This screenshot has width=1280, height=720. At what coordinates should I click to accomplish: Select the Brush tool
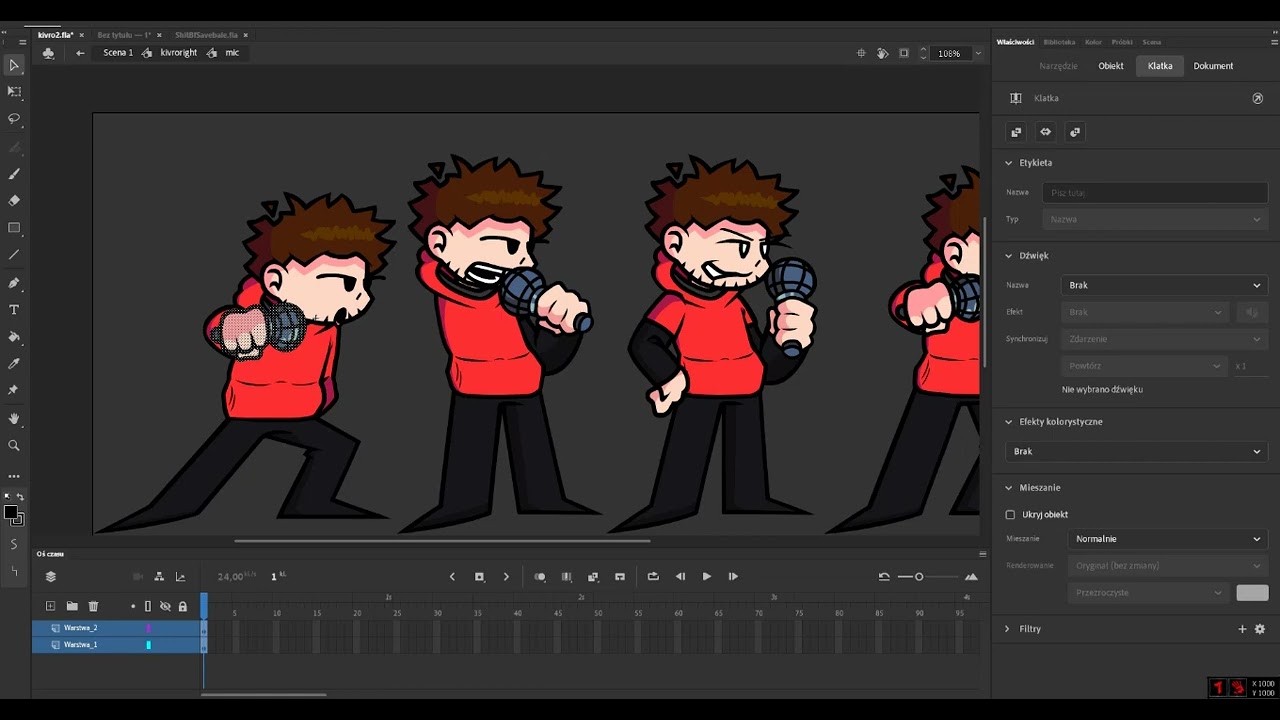(x=14, y=174)
